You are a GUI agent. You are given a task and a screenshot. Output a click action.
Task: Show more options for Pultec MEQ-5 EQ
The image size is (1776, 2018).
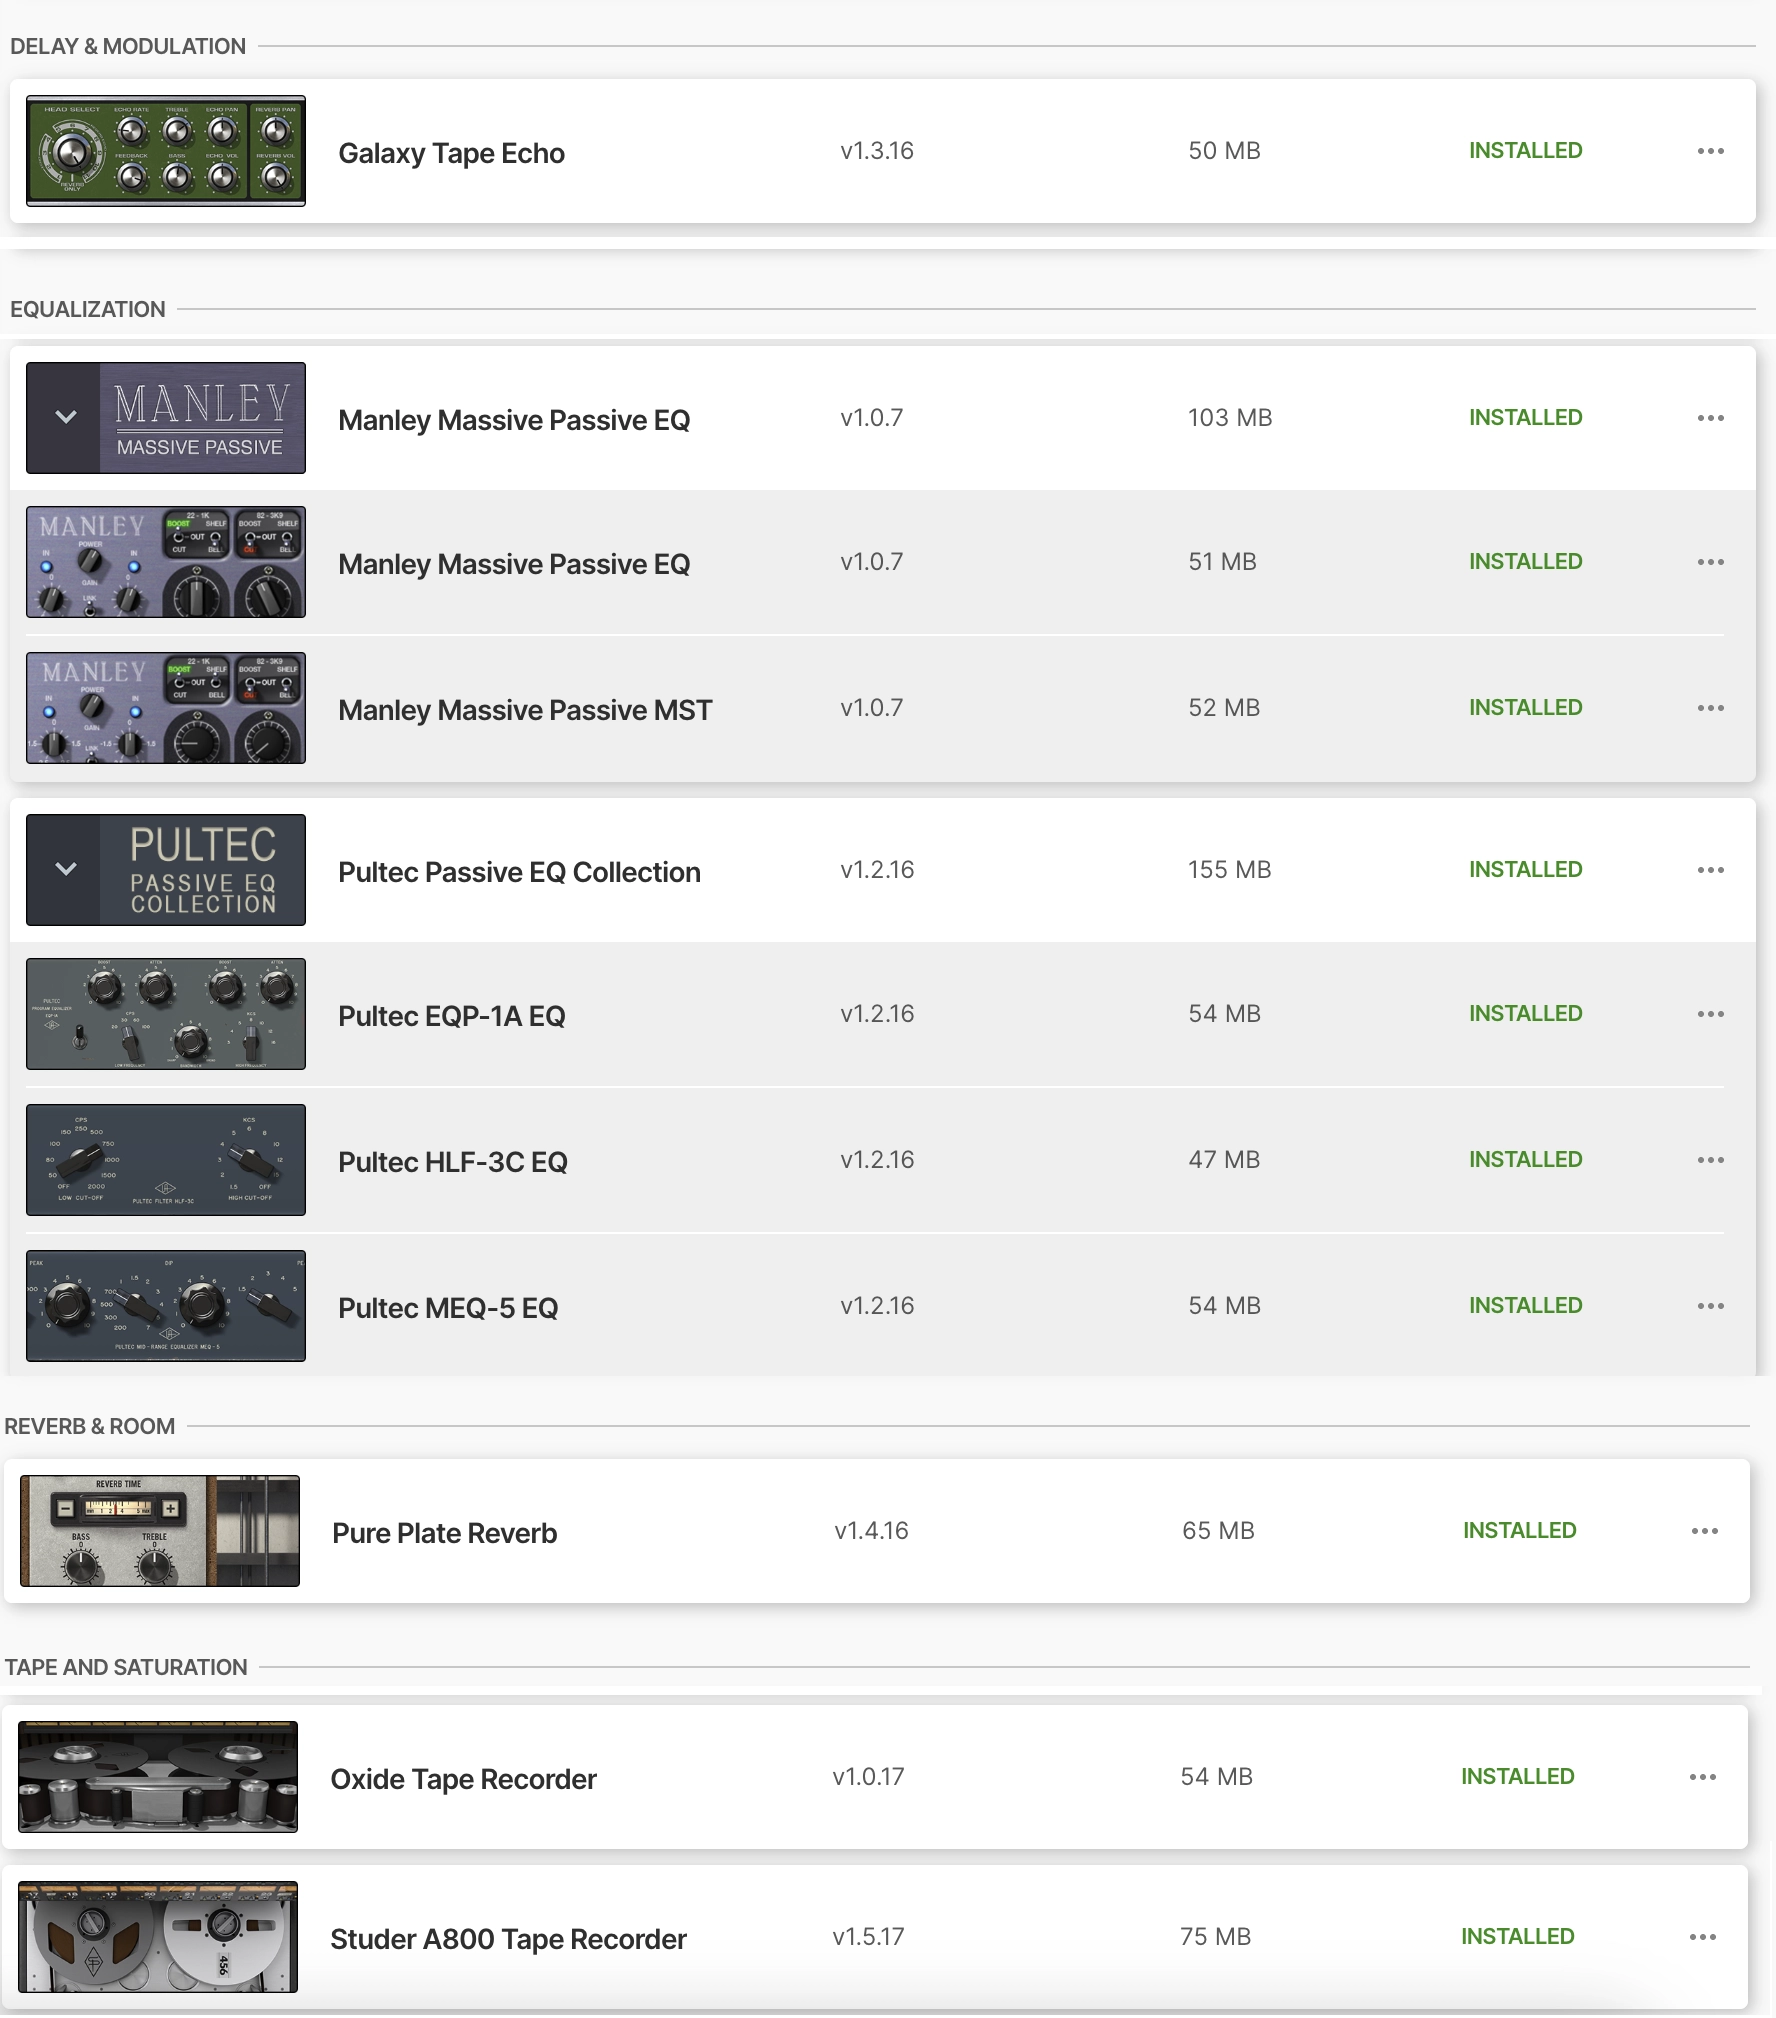[x=1710, y=1306]
